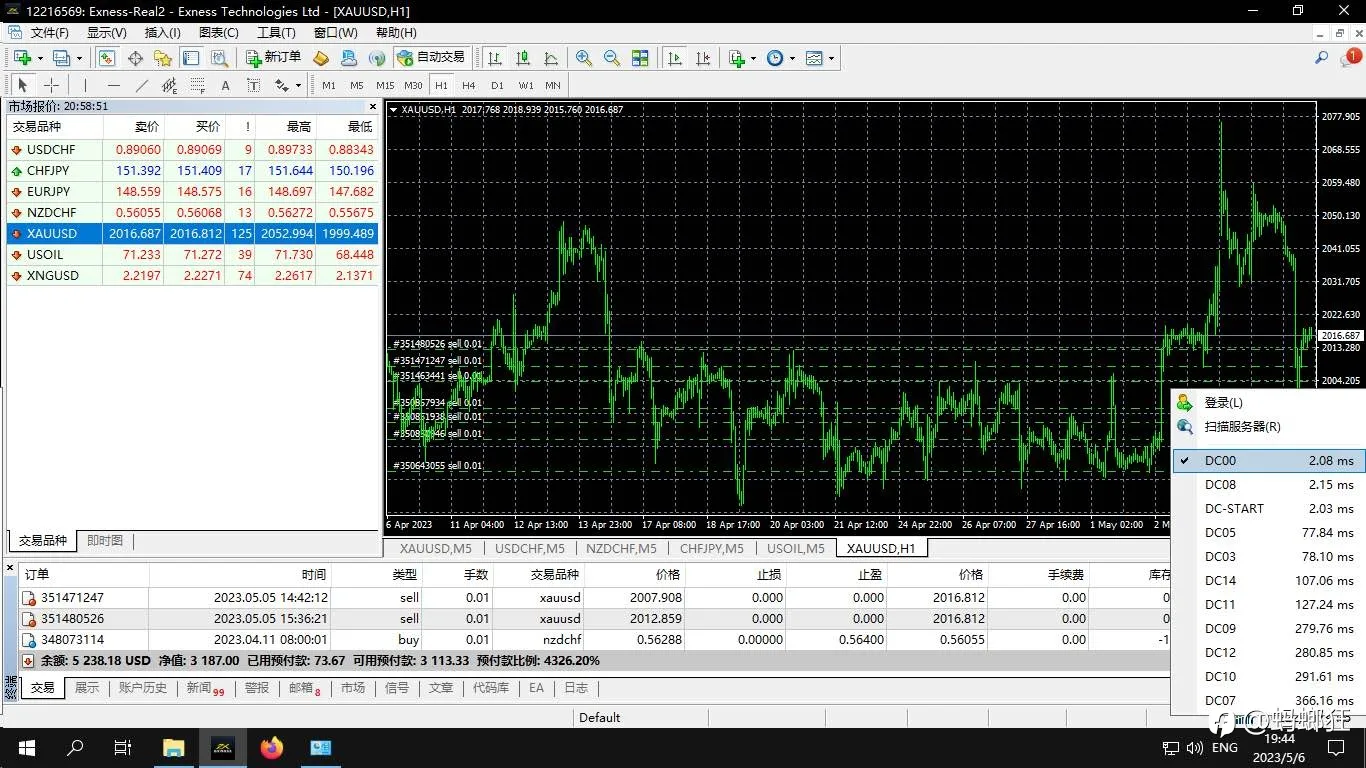This screenshot has height=768, width=1366.
Task: Switch to USDCHF,M5 chart tab
Action: (x=530, y=548)
